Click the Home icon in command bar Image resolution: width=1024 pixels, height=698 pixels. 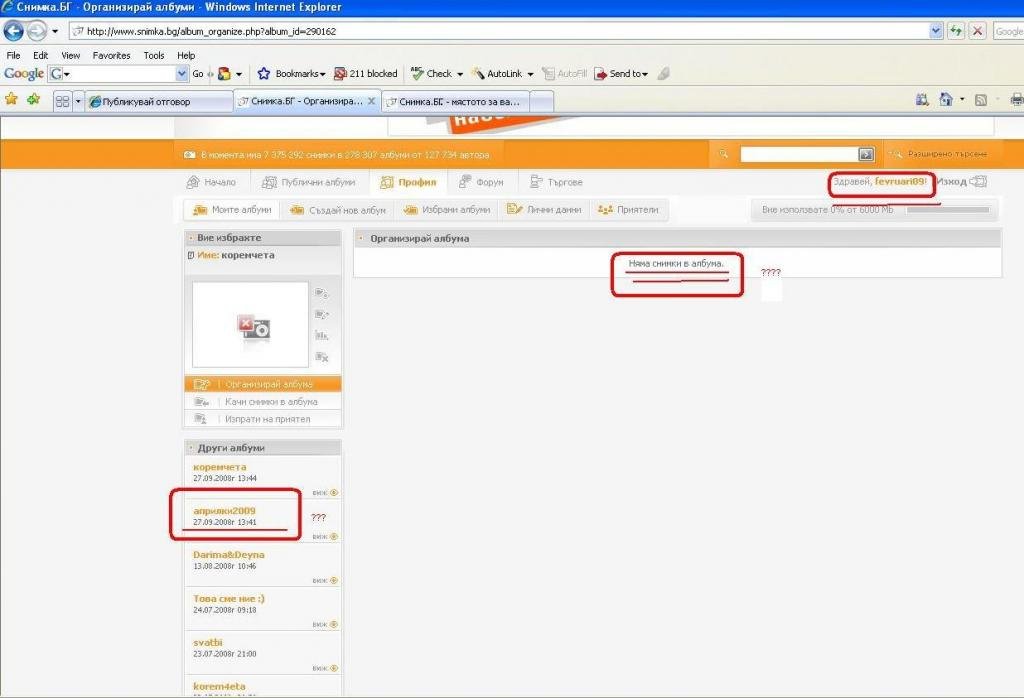946,99
